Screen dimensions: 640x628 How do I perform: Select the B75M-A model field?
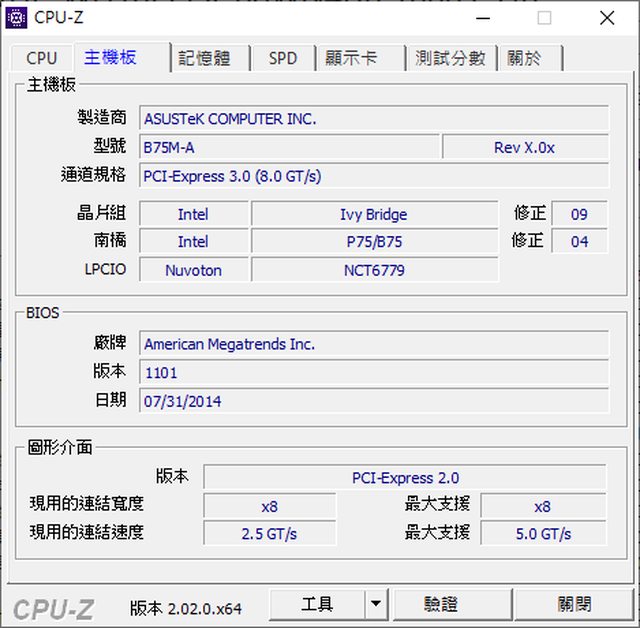(x=289, y=147)
